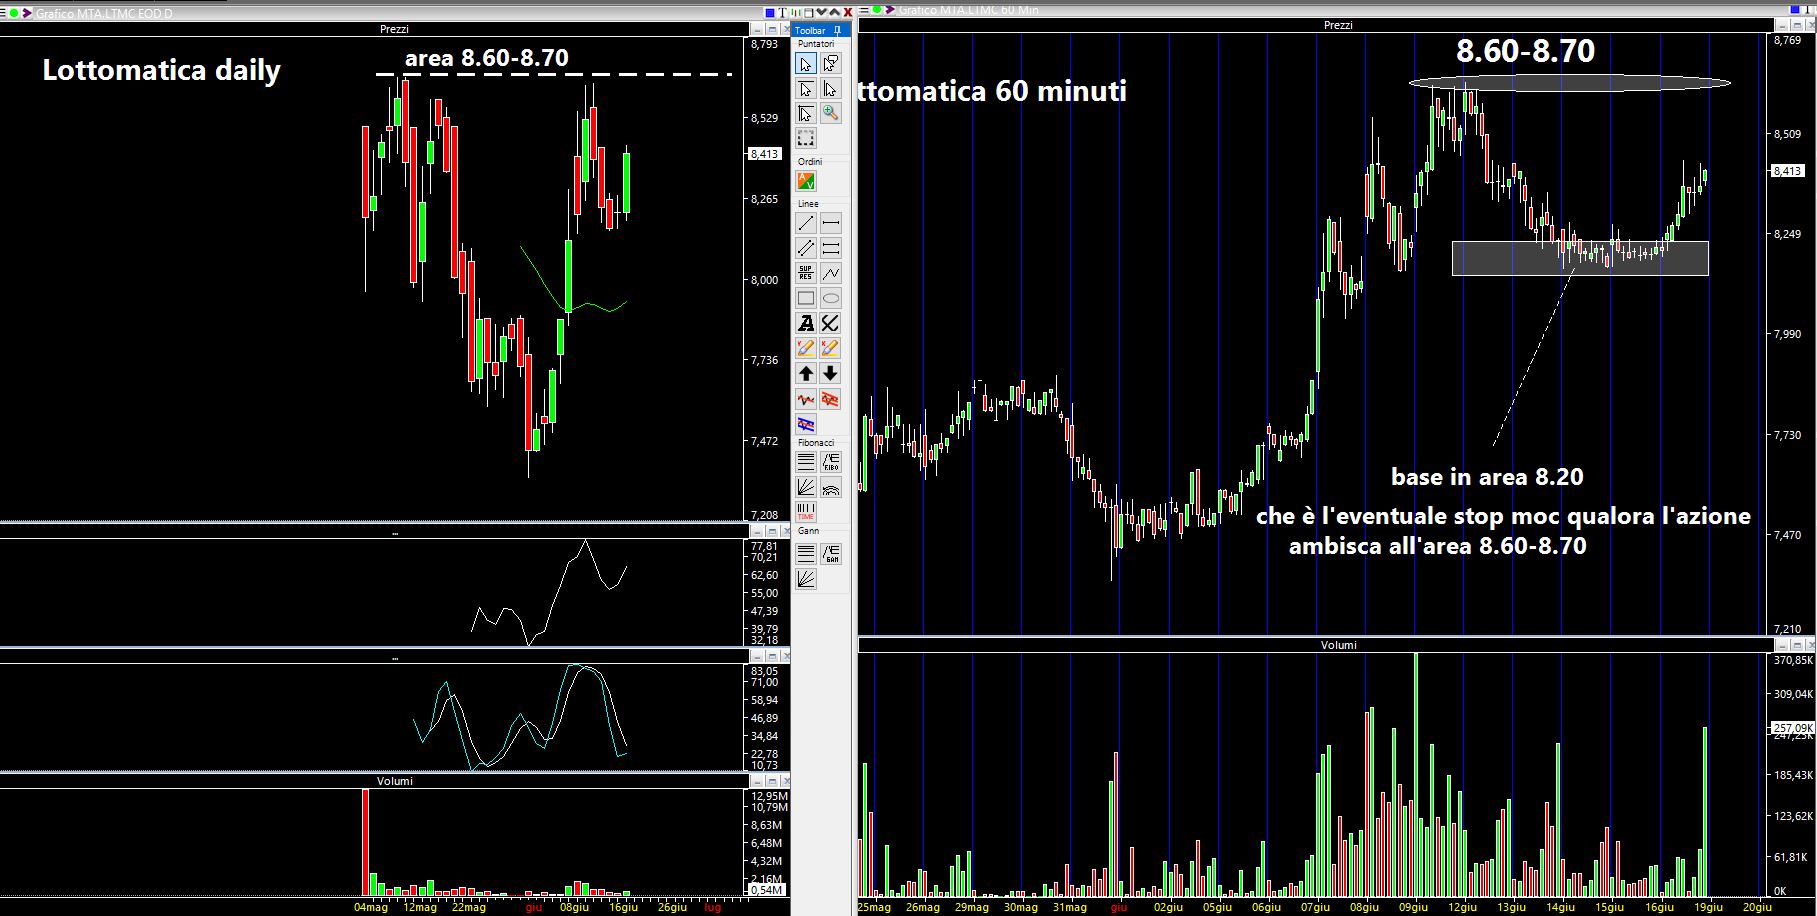Screen dimensions: 1817x916
Task: Choose the Gann GAN grid tool
Action: (831, 553)
